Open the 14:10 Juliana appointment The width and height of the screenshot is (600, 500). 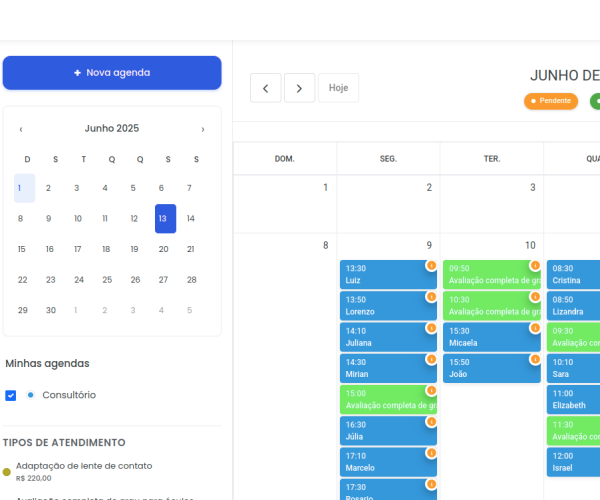pos(388,337)
